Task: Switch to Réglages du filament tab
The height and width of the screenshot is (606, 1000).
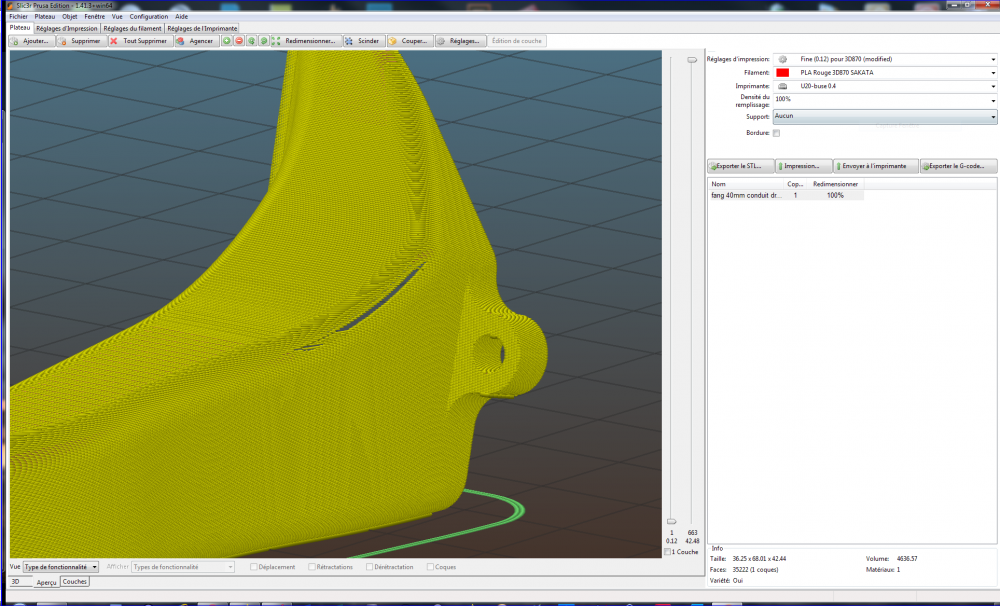Action: pyautogui.click(x=133, y=29)
